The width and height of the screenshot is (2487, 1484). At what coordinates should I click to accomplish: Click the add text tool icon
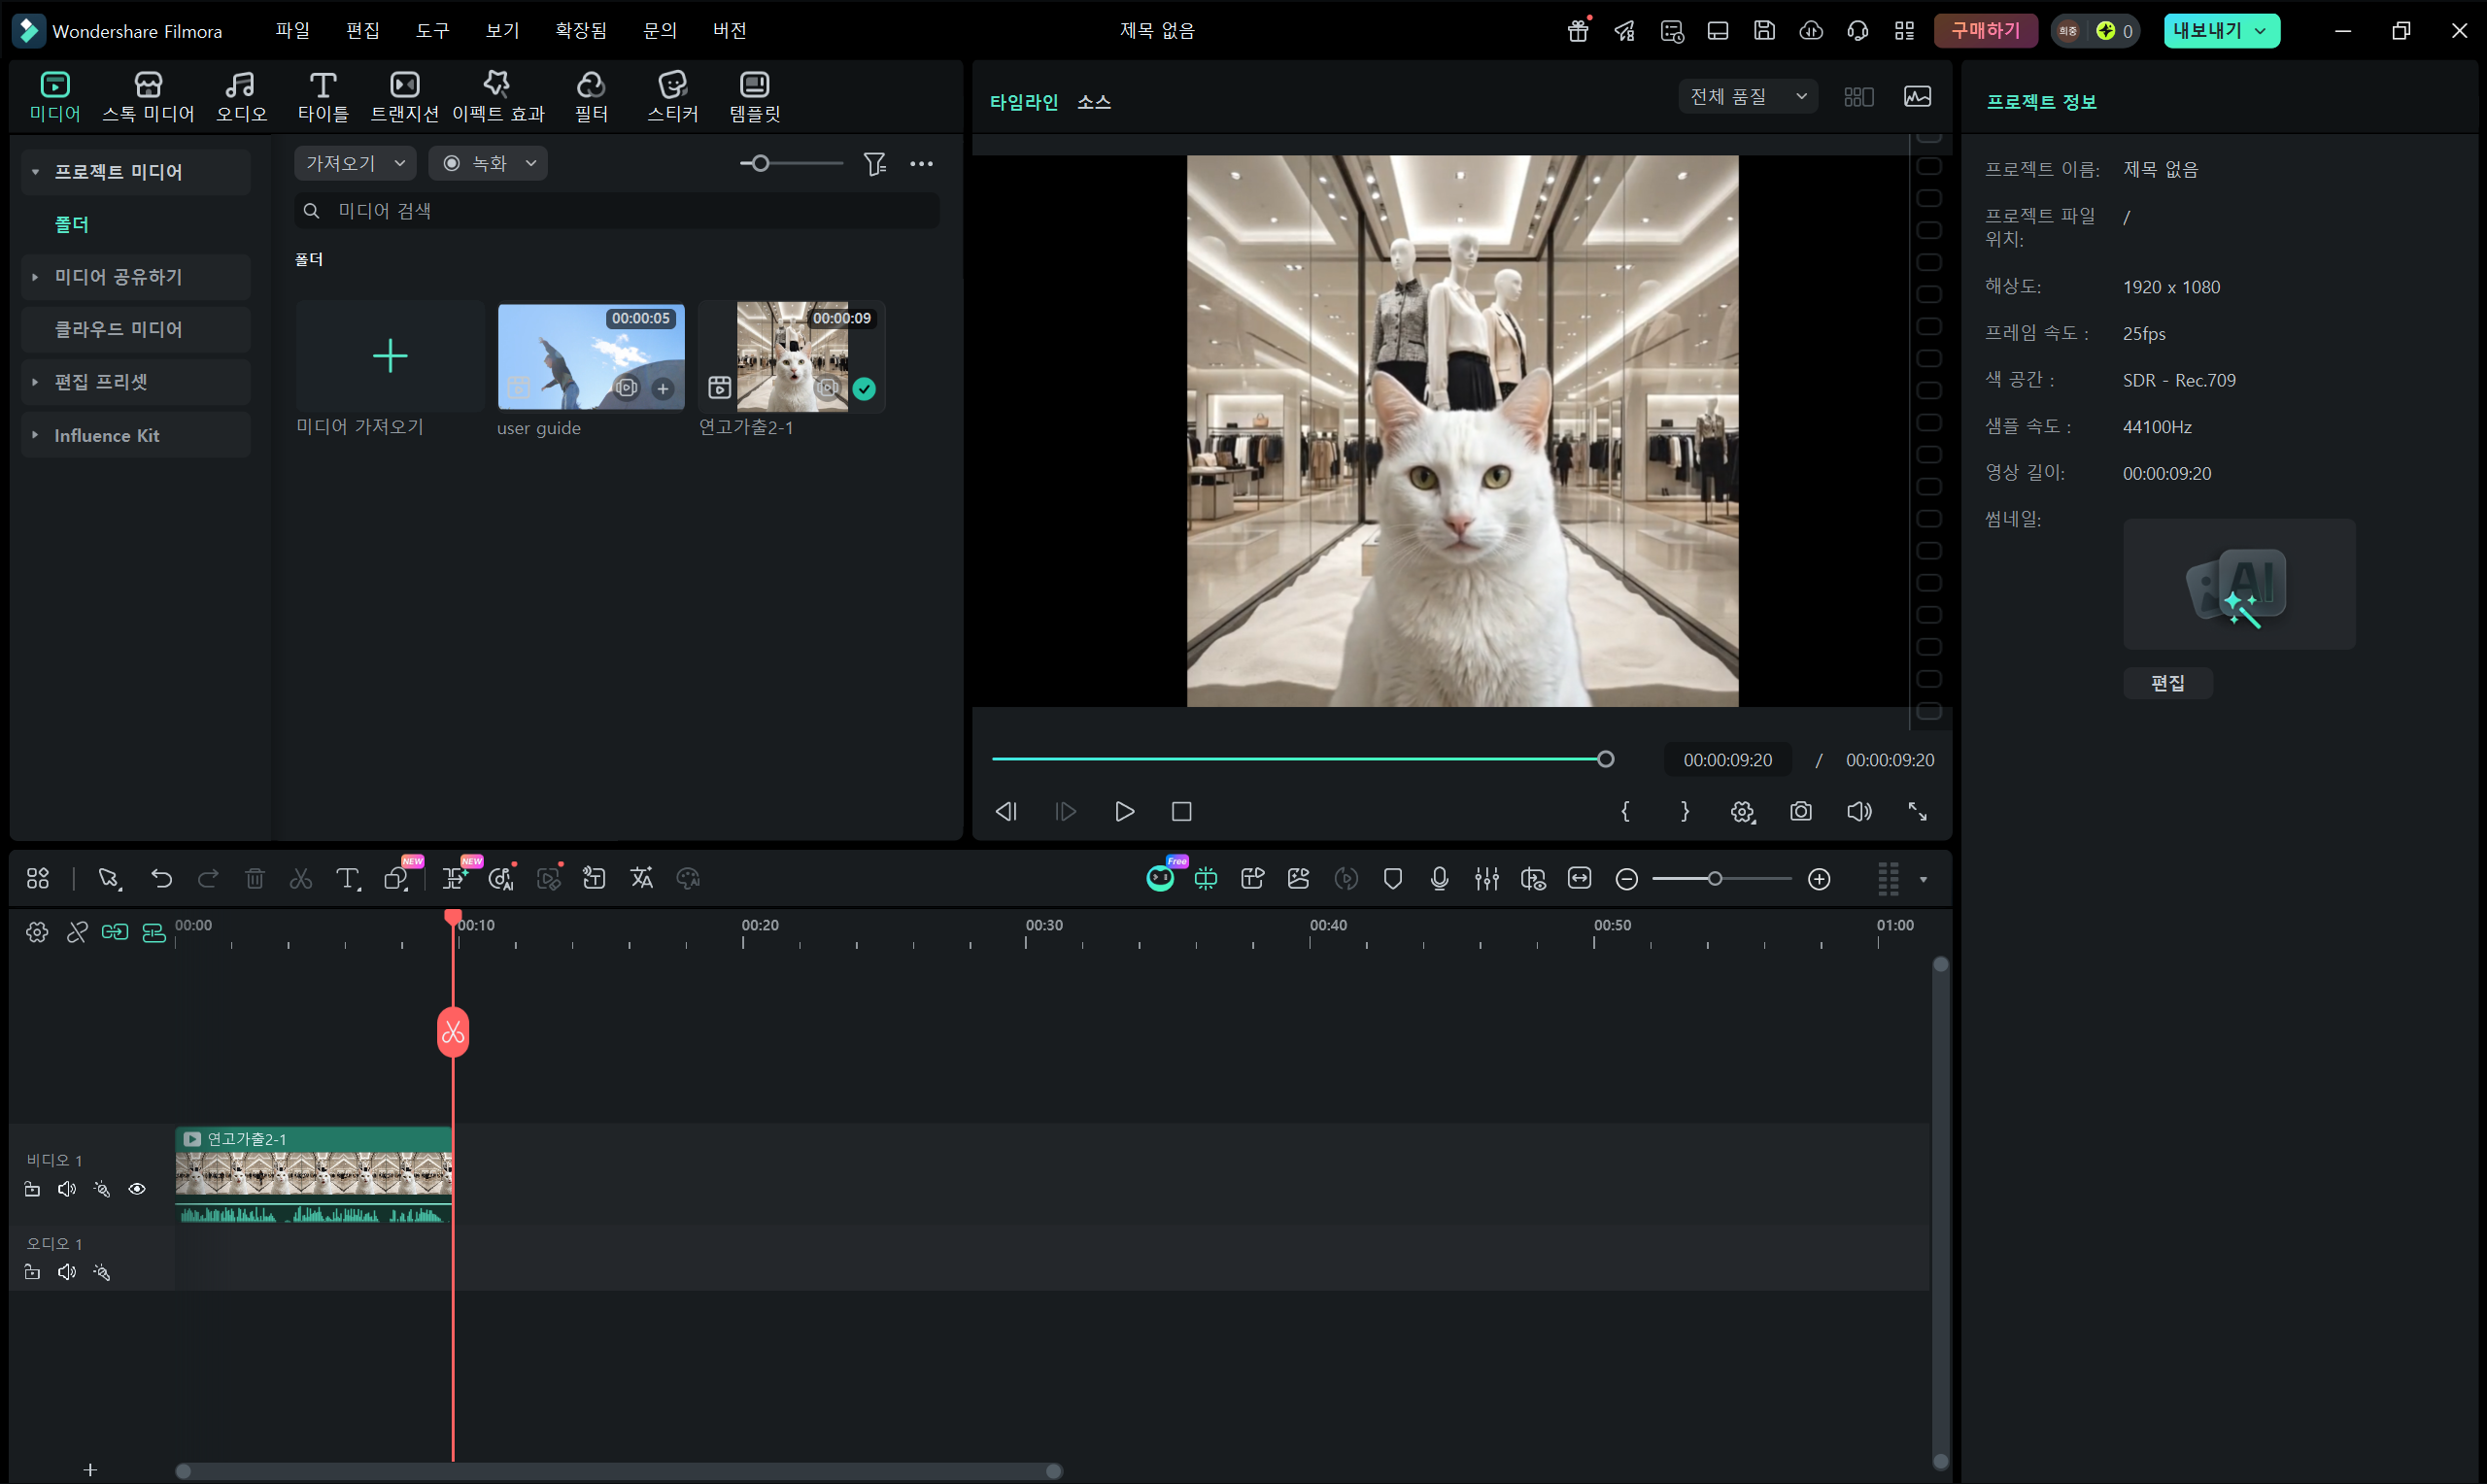347,878
